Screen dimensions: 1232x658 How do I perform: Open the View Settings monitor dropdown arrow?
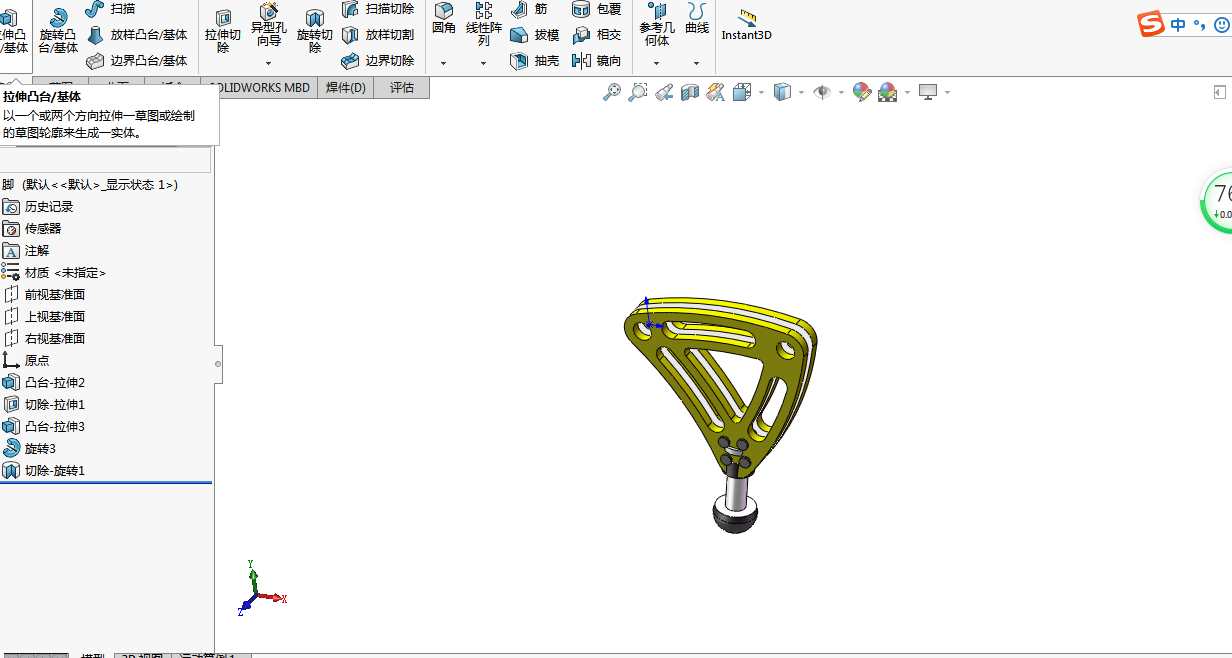click(947, 93)
